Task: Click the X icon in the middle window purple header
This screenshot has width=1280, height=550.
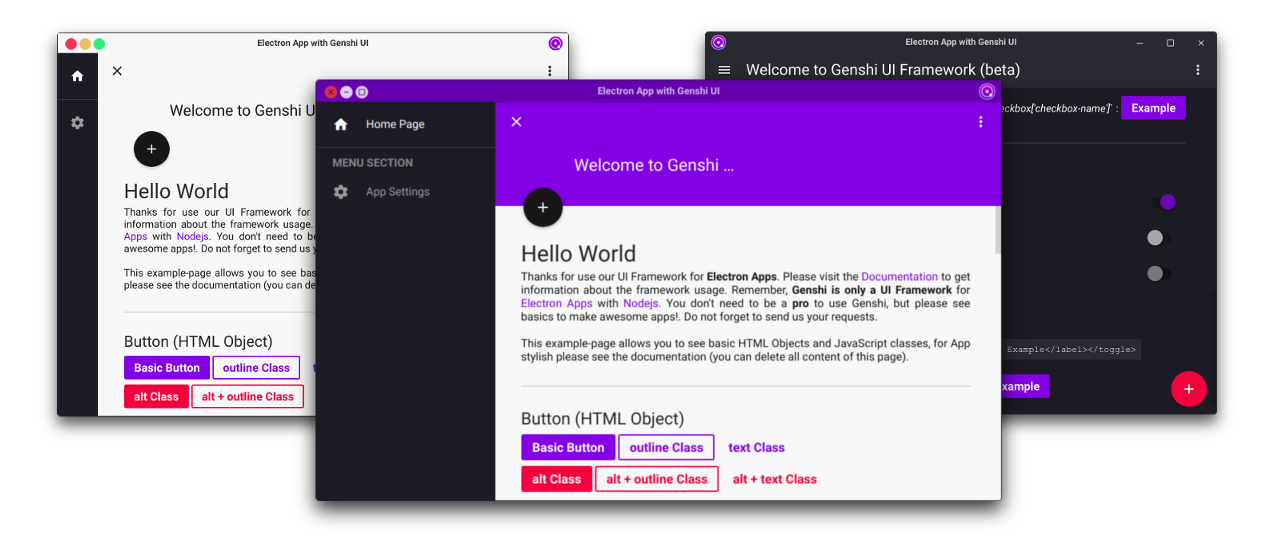Action: 516,122
